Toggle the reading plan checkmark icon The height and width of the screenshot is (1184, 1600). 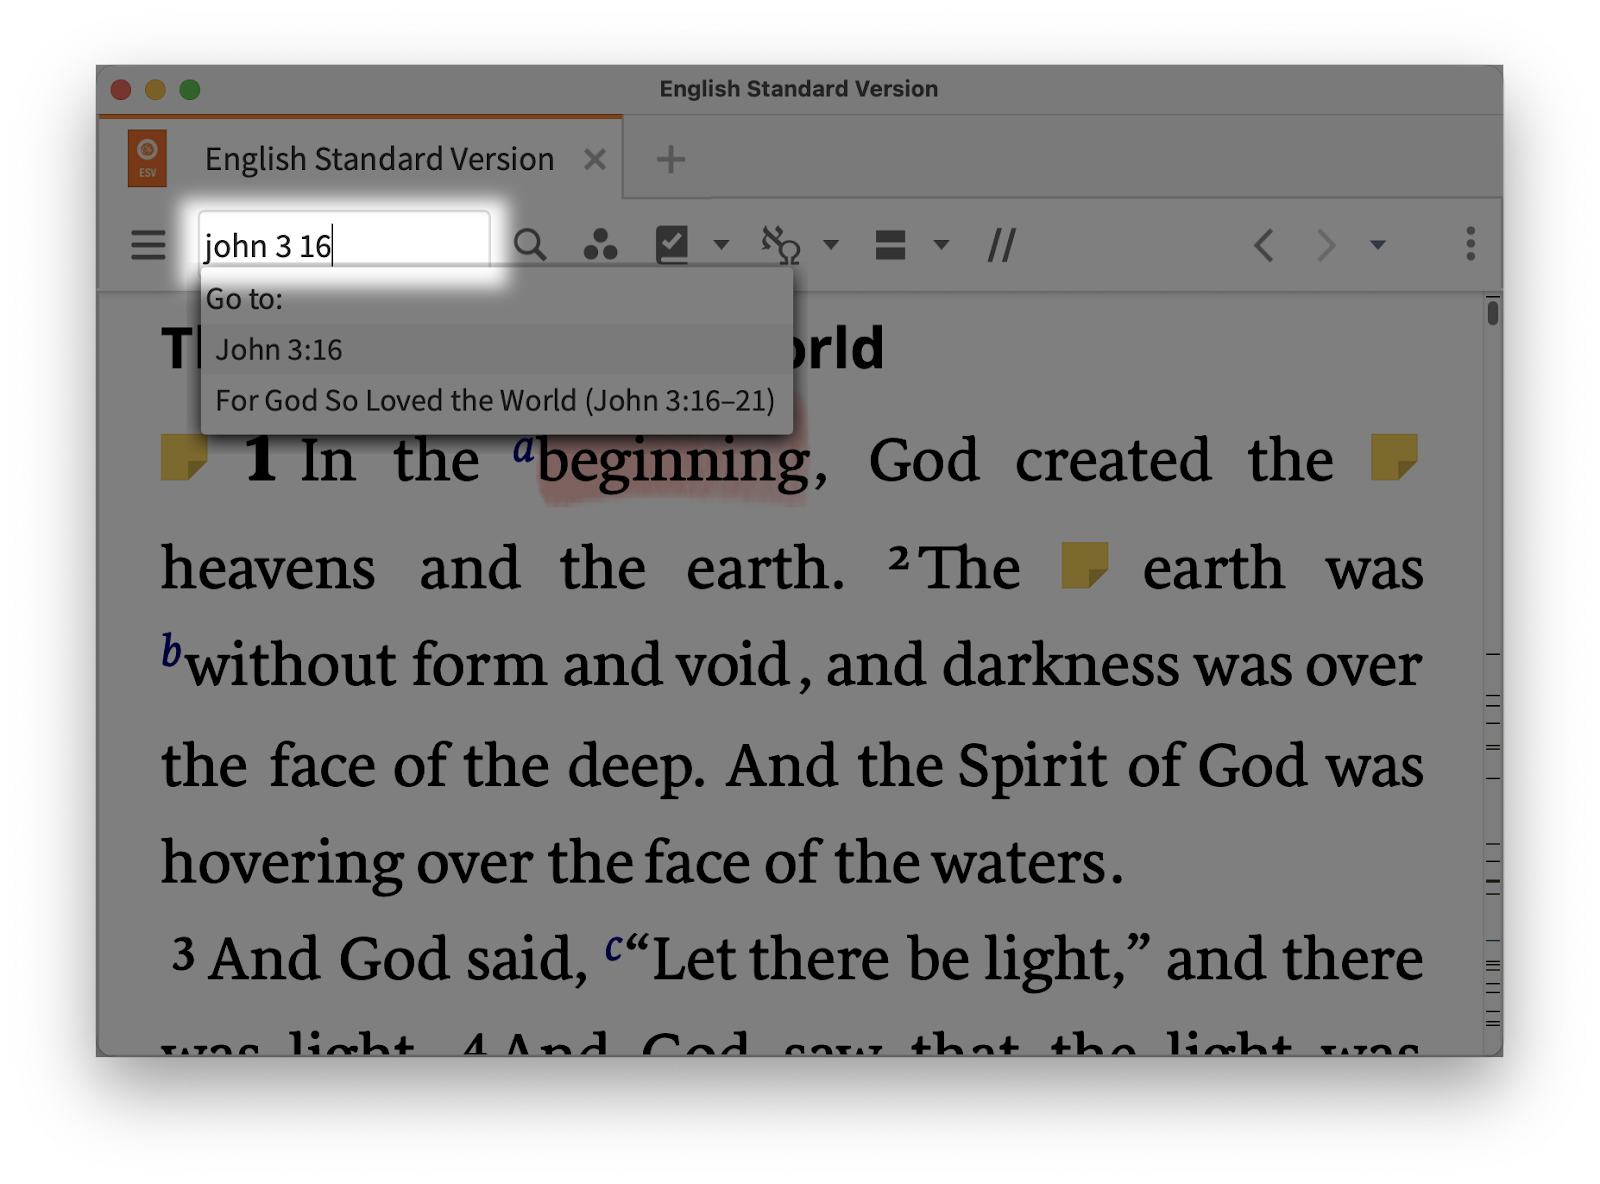pyautogui.click(x=672, y=245)
